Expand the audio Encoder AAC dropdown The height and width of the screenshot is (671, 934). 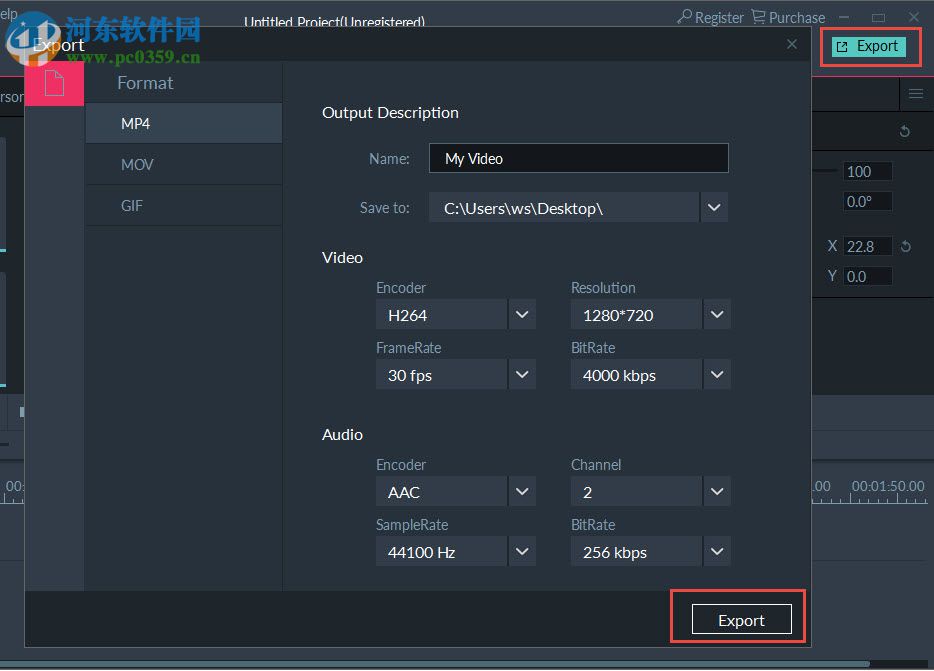coord(522,492)
